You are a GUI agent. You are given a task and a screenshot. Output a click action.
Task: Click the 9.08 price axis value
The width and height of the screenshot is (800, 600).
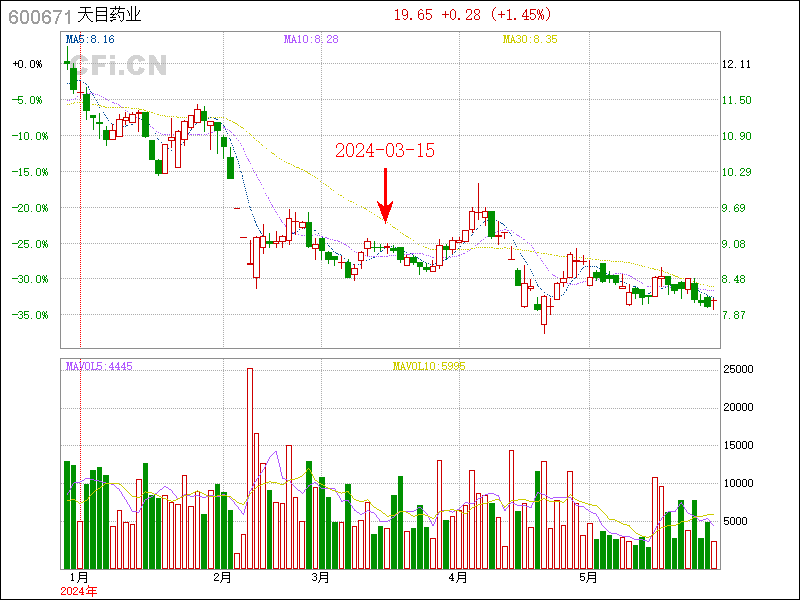tap(733, 244)
